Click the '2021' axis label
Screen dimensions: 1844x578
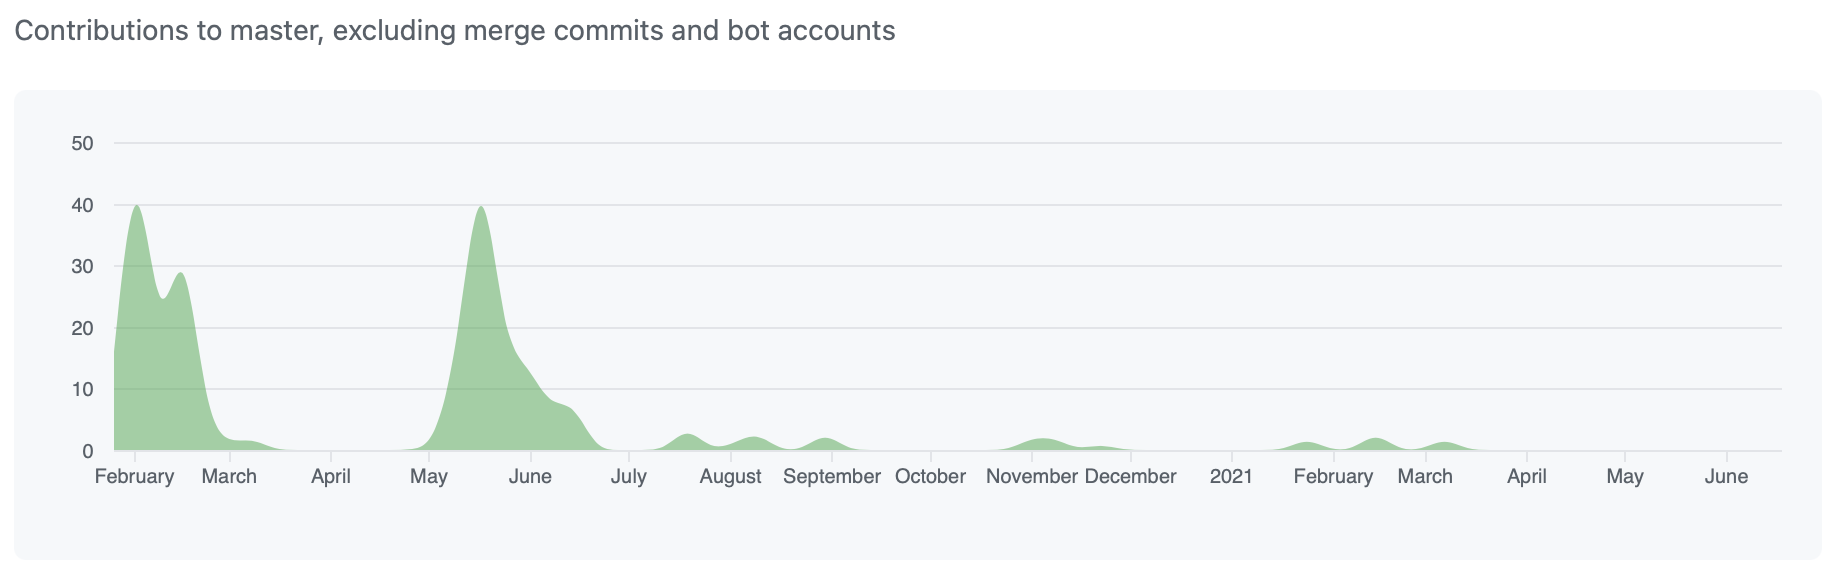tap(1231, 477)
